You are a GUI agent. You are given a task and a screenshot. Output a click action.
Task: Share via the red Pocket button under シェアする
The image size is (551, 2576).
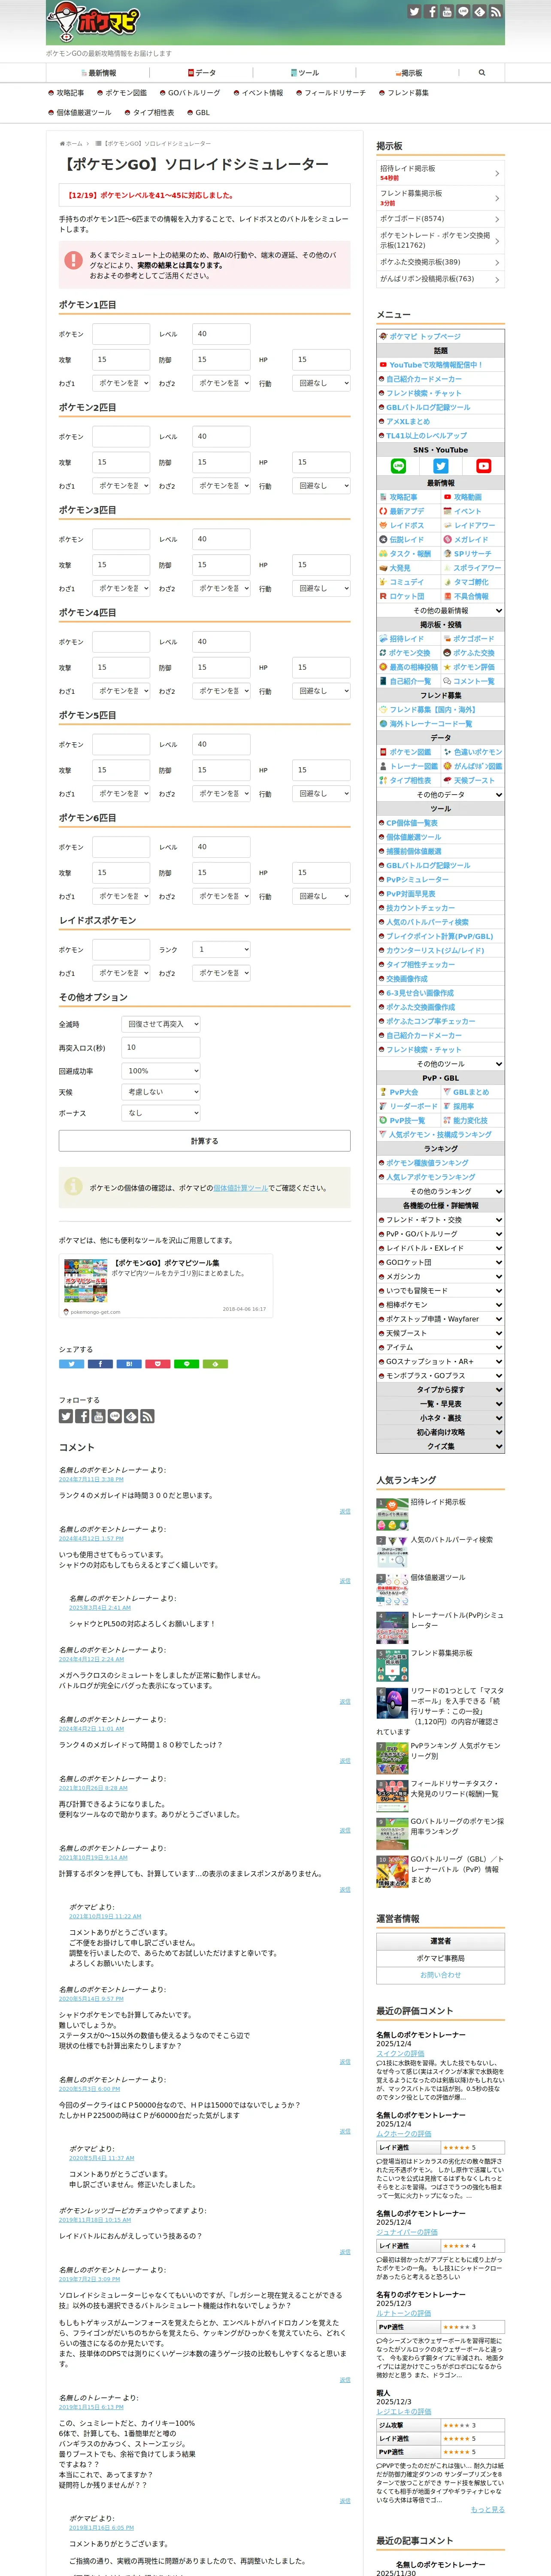click(158, 1364)
